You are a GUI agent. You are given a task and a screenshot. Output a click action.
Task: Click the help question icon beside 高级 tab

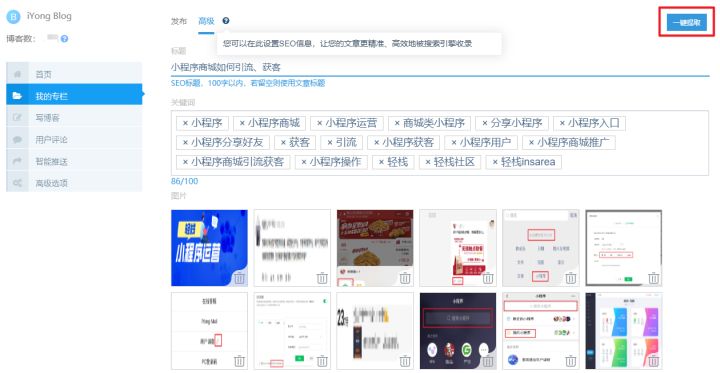(x=225, y=21)
